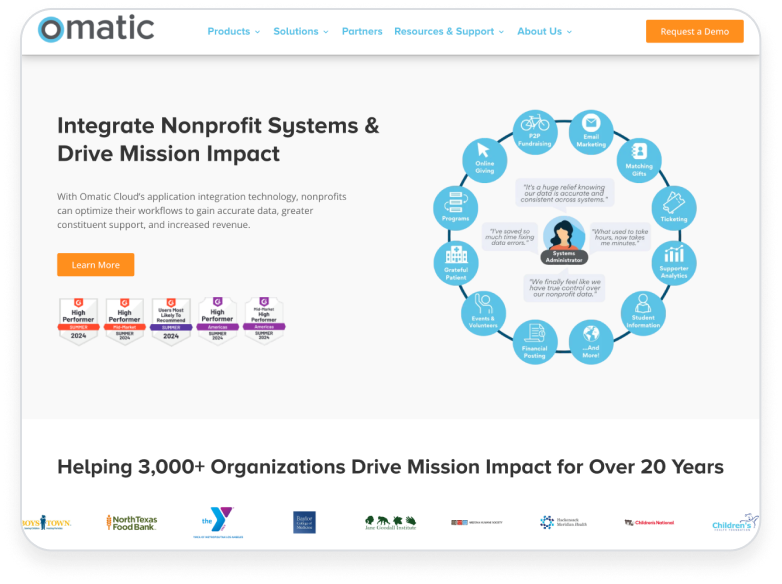782x584 pixels.
Task: Select the Children's National logo
Action: (649, 523)
